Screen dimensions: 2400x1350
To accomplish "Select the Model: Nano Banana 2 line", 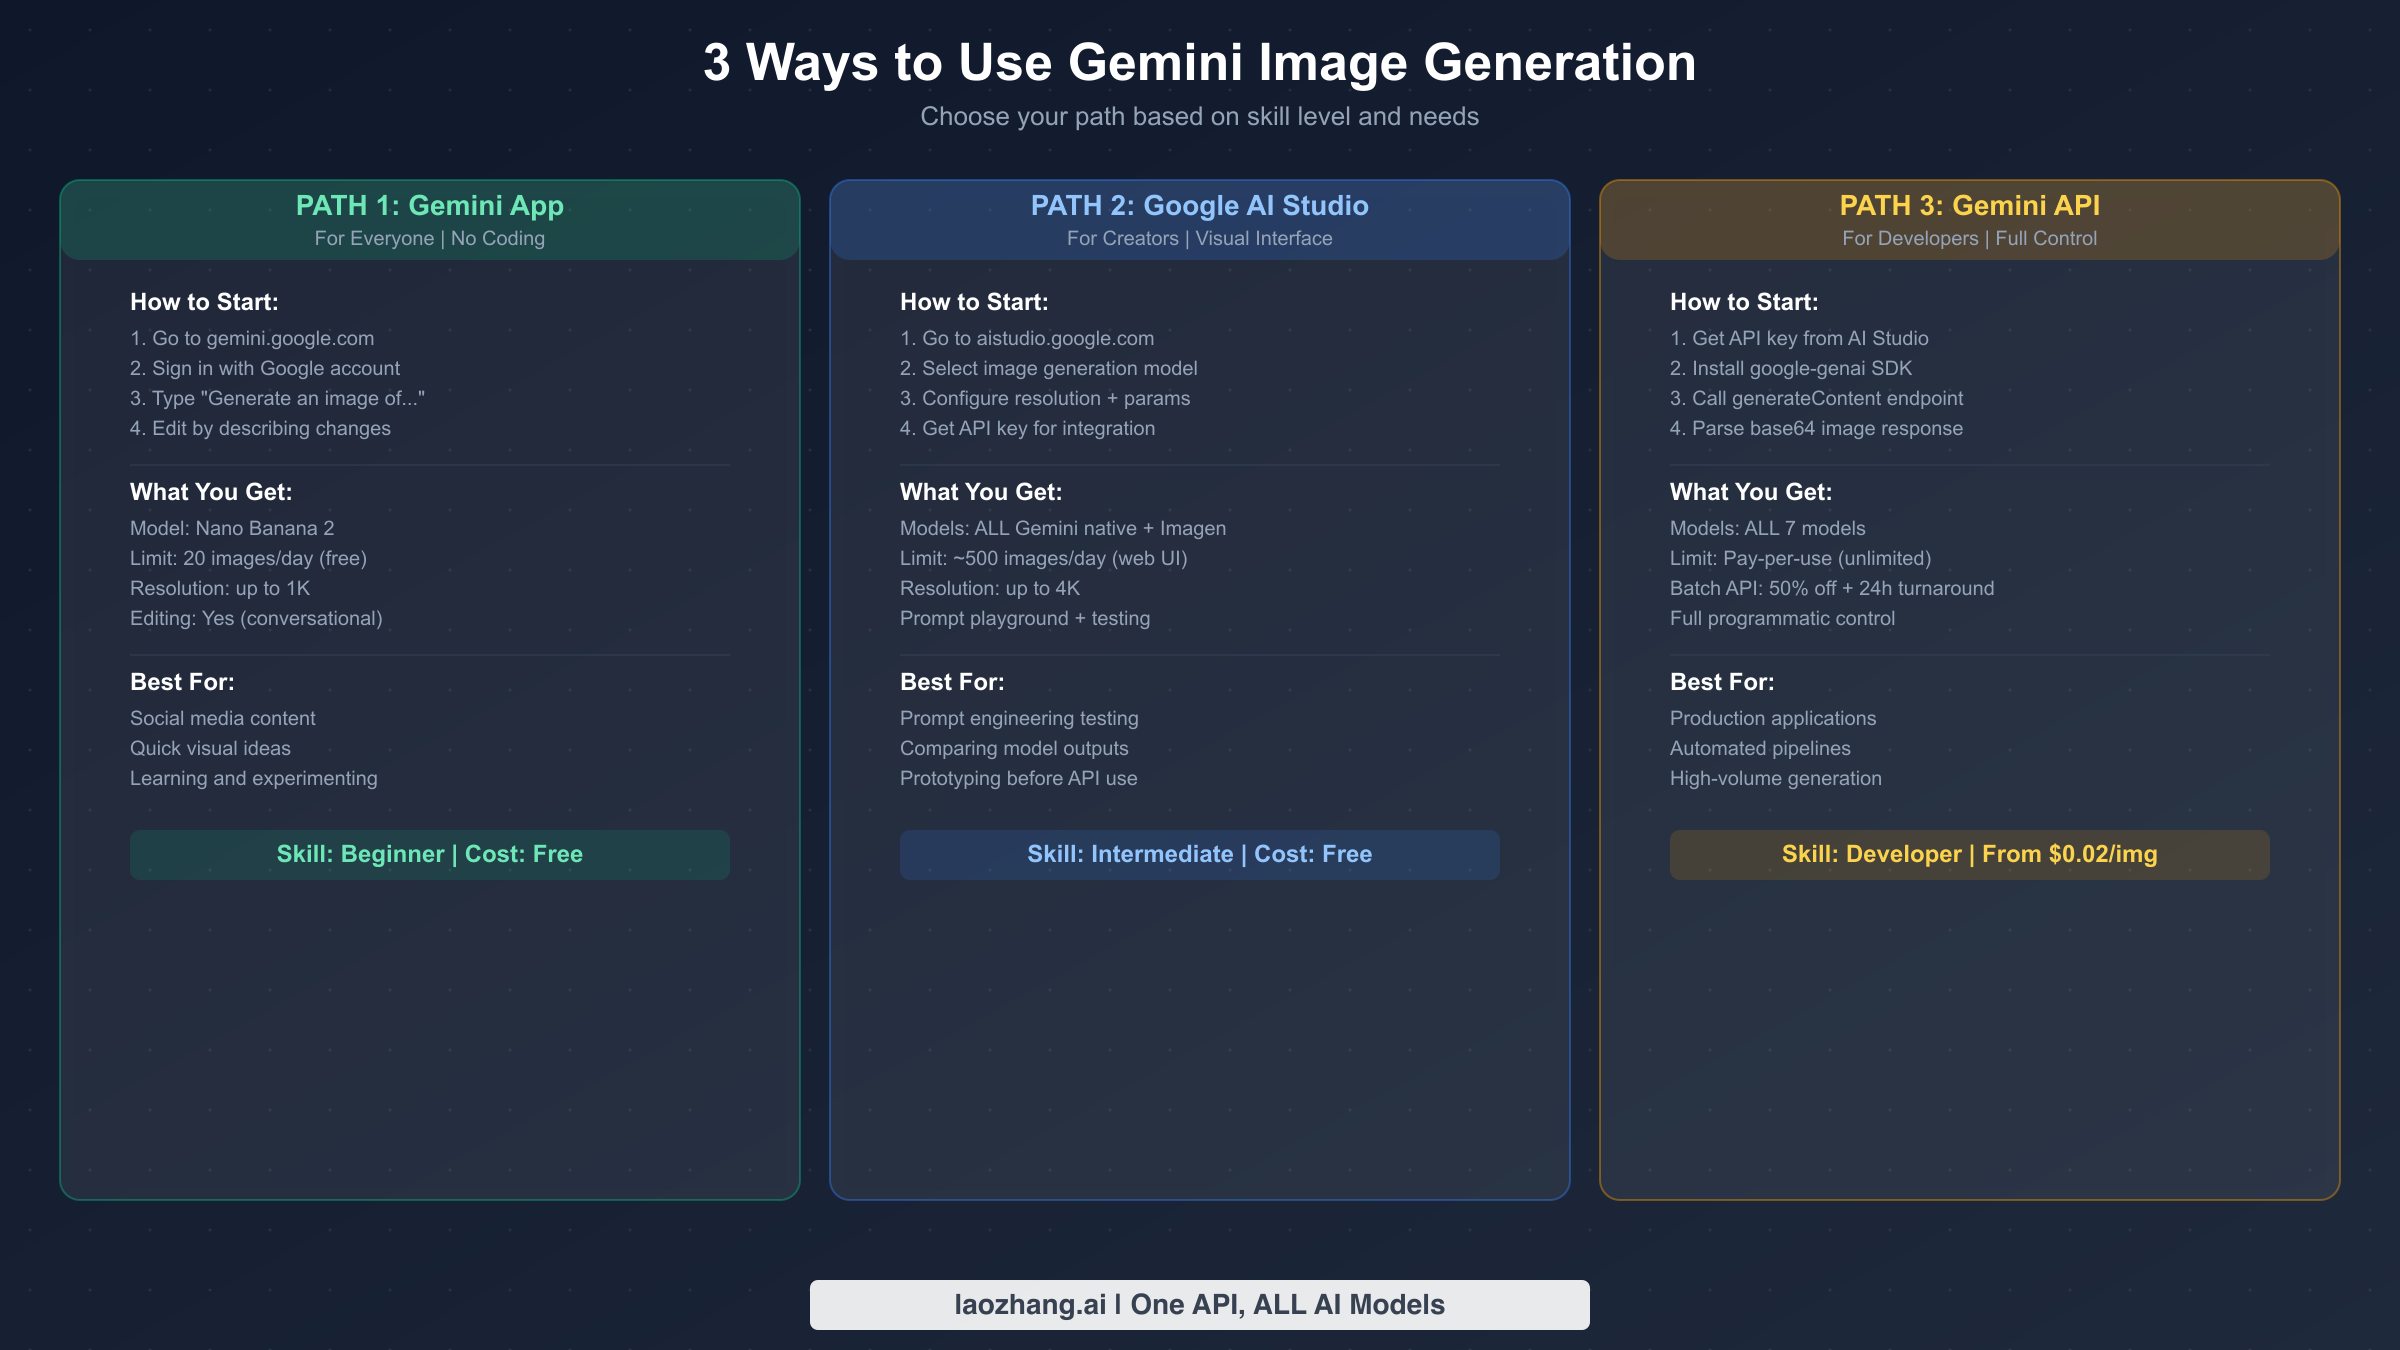I will [x=233, y=528].
